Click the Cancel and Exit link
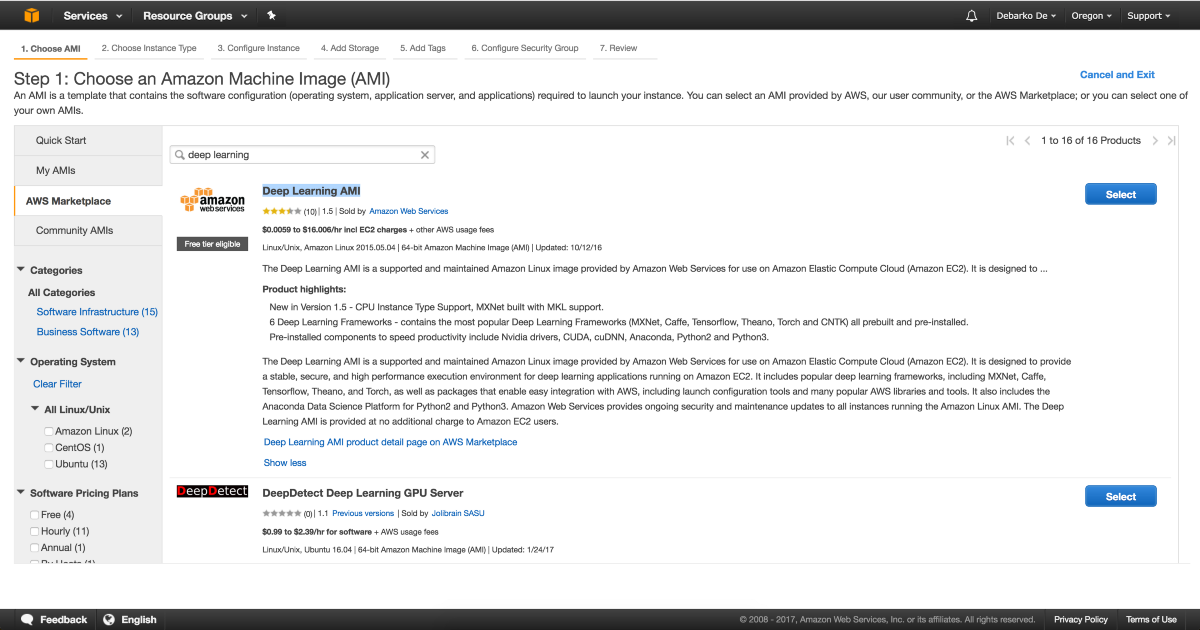 click(1117, 75)
